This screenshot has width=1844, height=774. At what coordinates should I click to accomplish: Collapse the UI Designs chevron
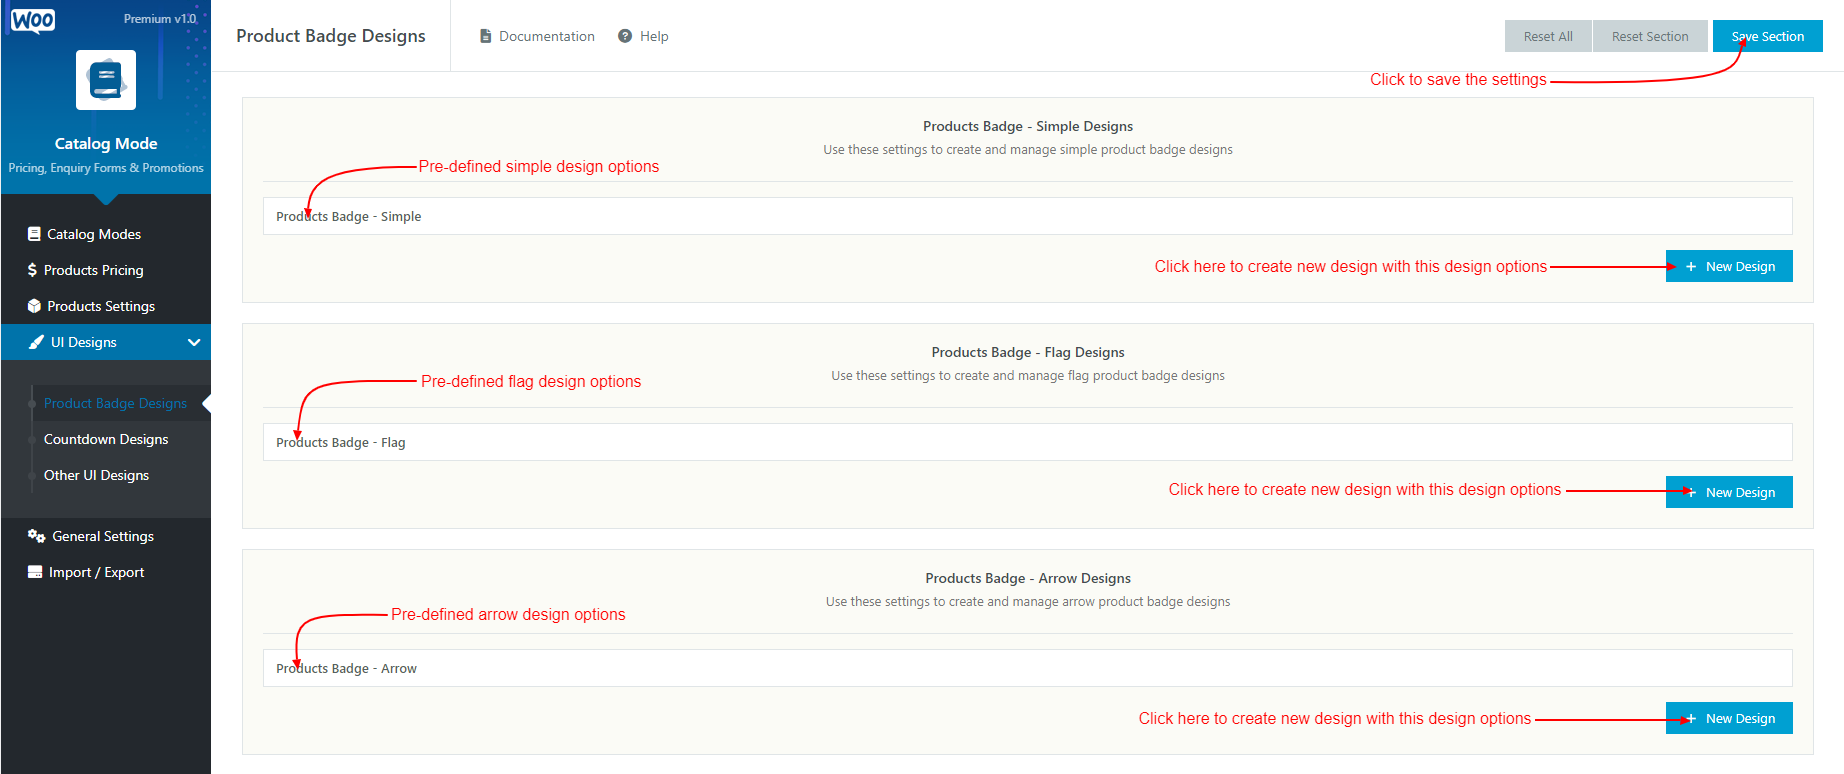[x=194, y=342]
